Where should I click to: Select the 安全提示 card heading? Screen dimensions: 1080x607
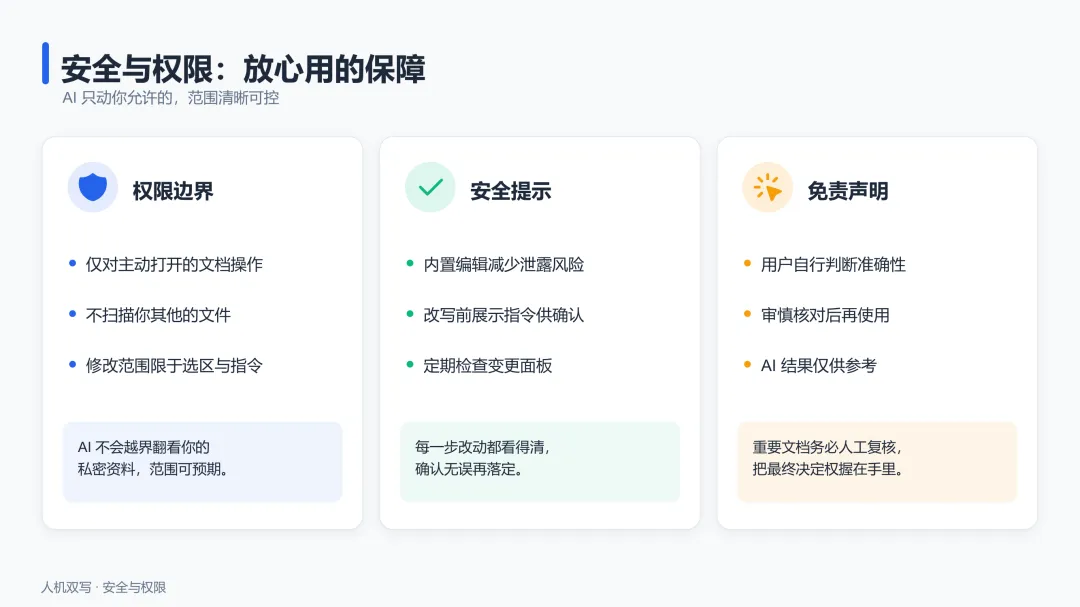pyautogui.click(x=510, y=191)
